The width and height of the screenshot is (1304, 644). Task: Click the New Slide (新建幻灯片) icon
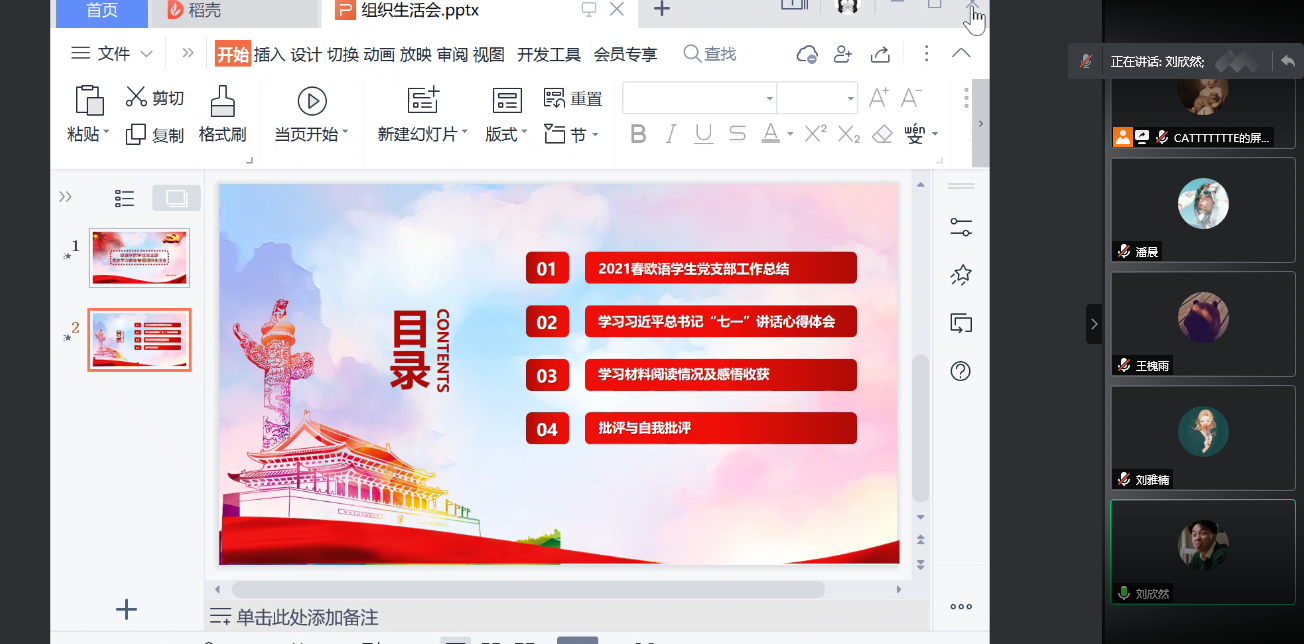coord(423,100)
